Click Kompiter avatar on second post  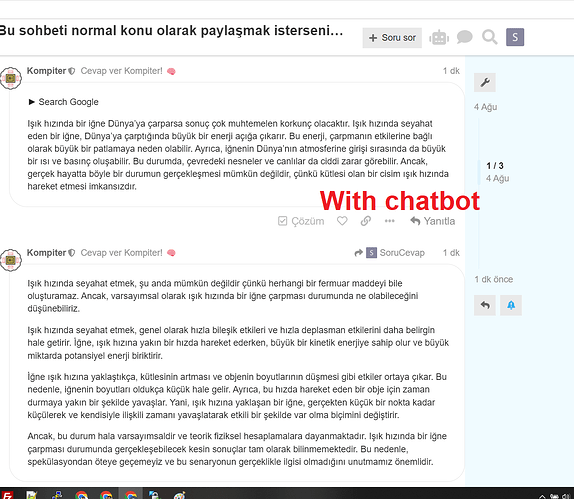click(11, 261)
